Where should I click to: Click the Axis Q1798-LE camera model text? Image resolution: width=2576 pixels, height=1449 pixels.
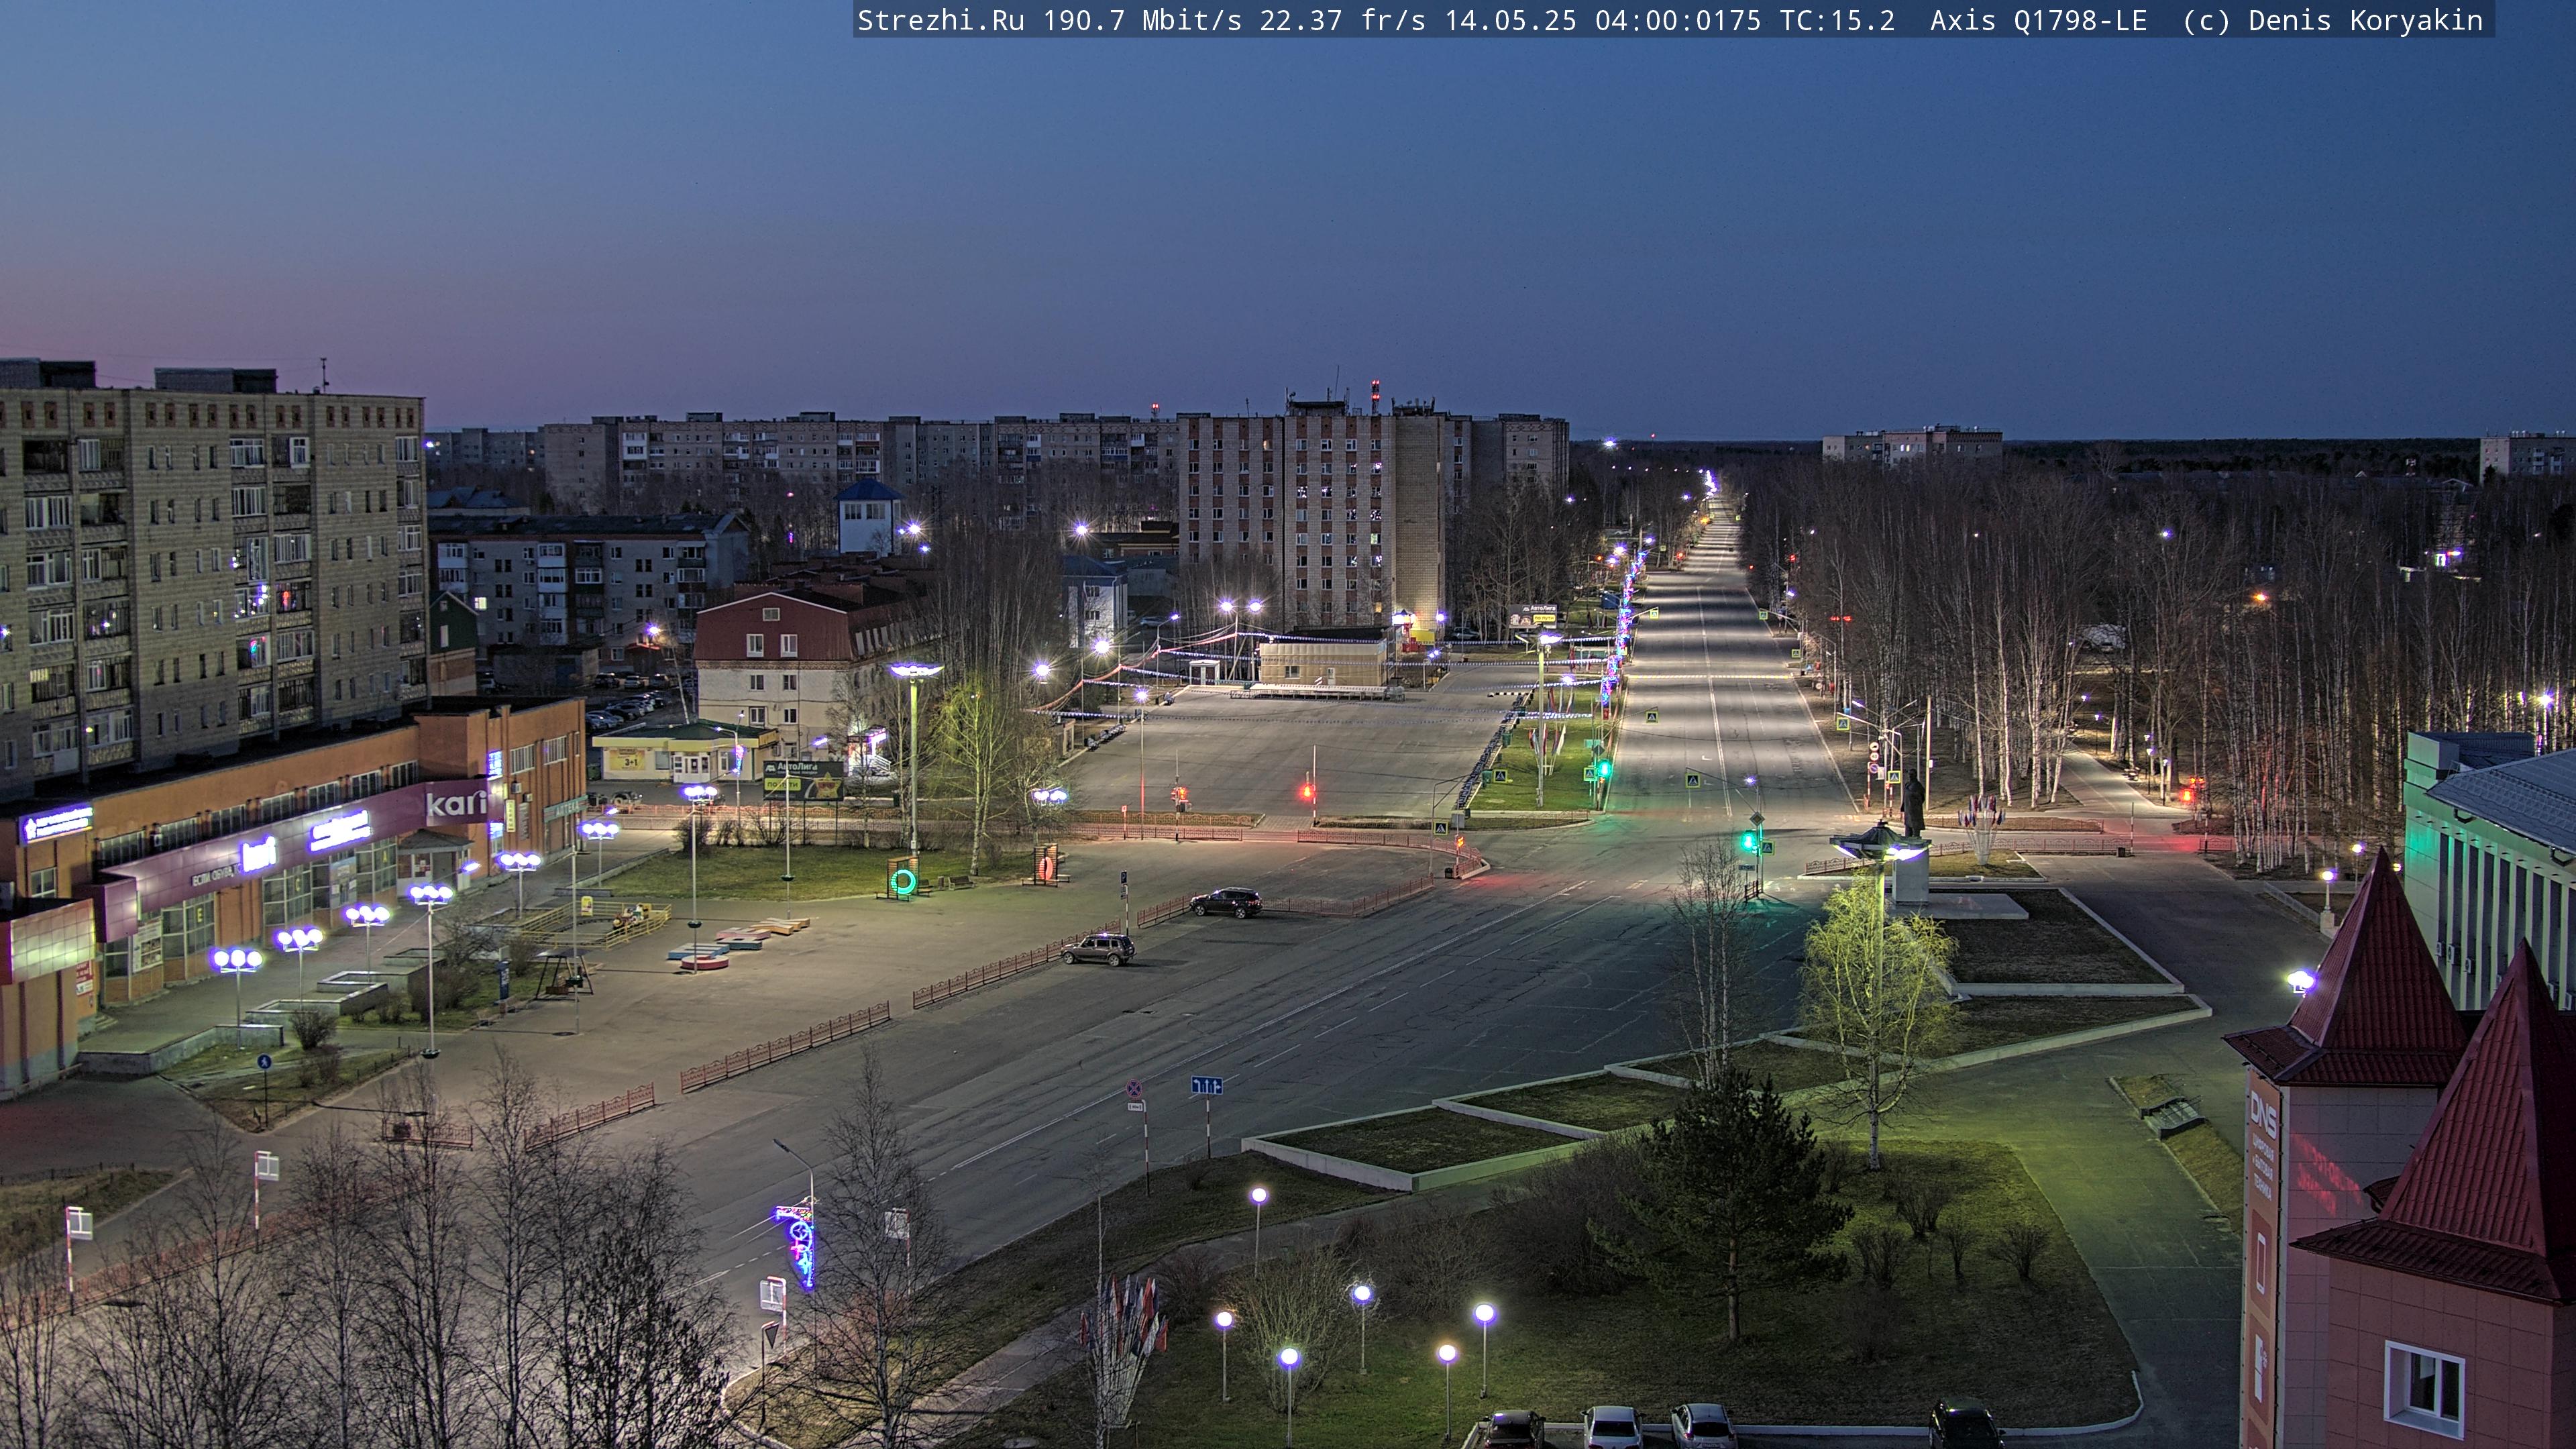pos(2038,21)
